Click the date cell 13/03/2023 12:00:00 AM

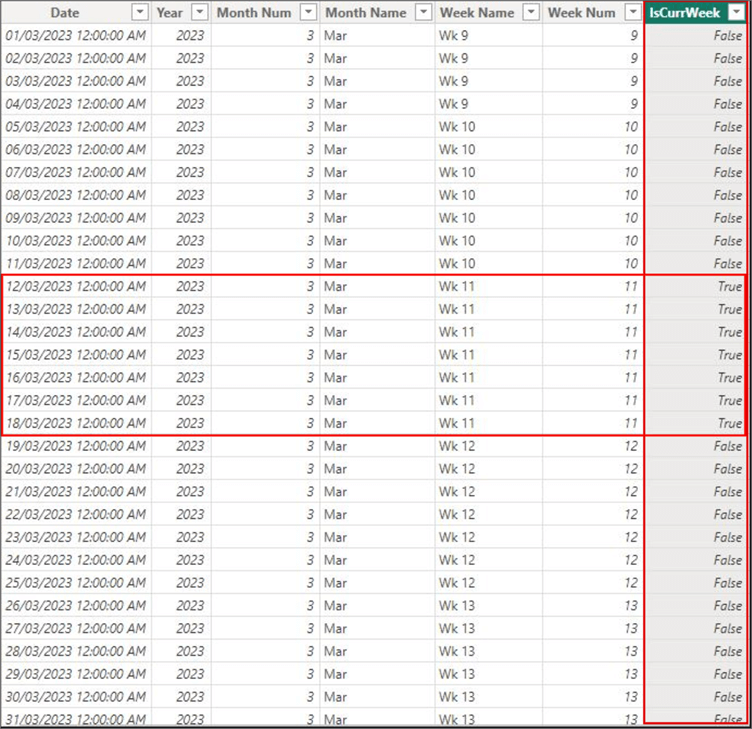tap(76, 309)
